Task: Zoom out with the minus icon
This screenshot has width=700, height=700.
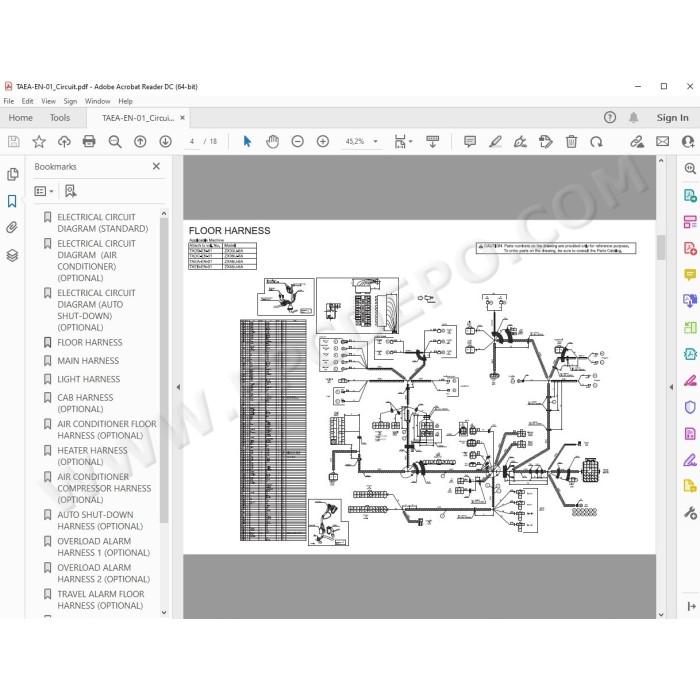Action: 297,142
